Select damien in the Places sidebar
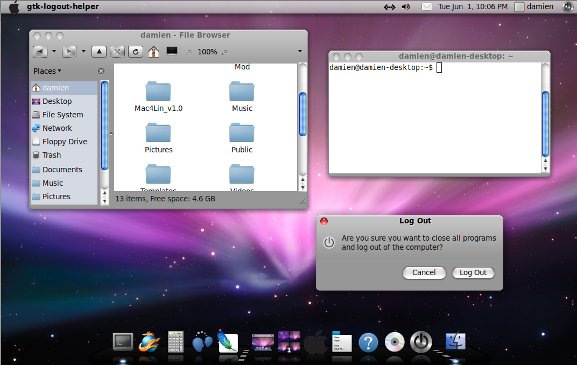The width and height of the screenshot is (577, 365). click(64, 88)
